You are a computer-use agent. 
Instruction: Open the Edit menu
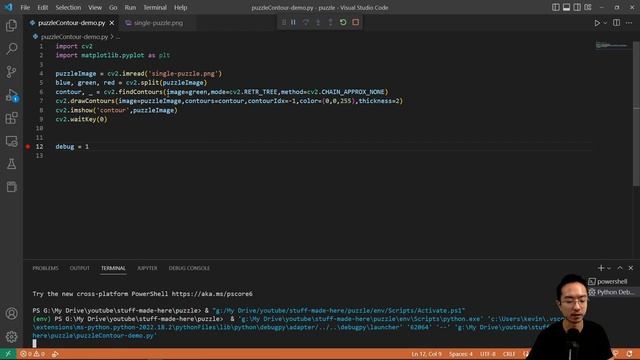tap(42, 7)
